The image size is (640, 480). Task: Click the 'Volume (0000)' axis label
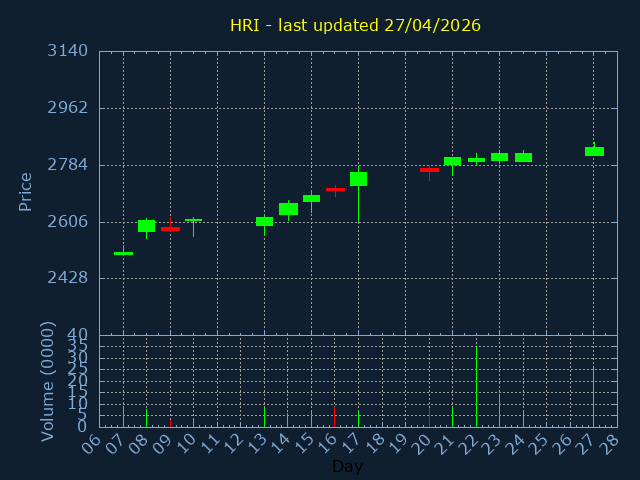tap(47, 381)
